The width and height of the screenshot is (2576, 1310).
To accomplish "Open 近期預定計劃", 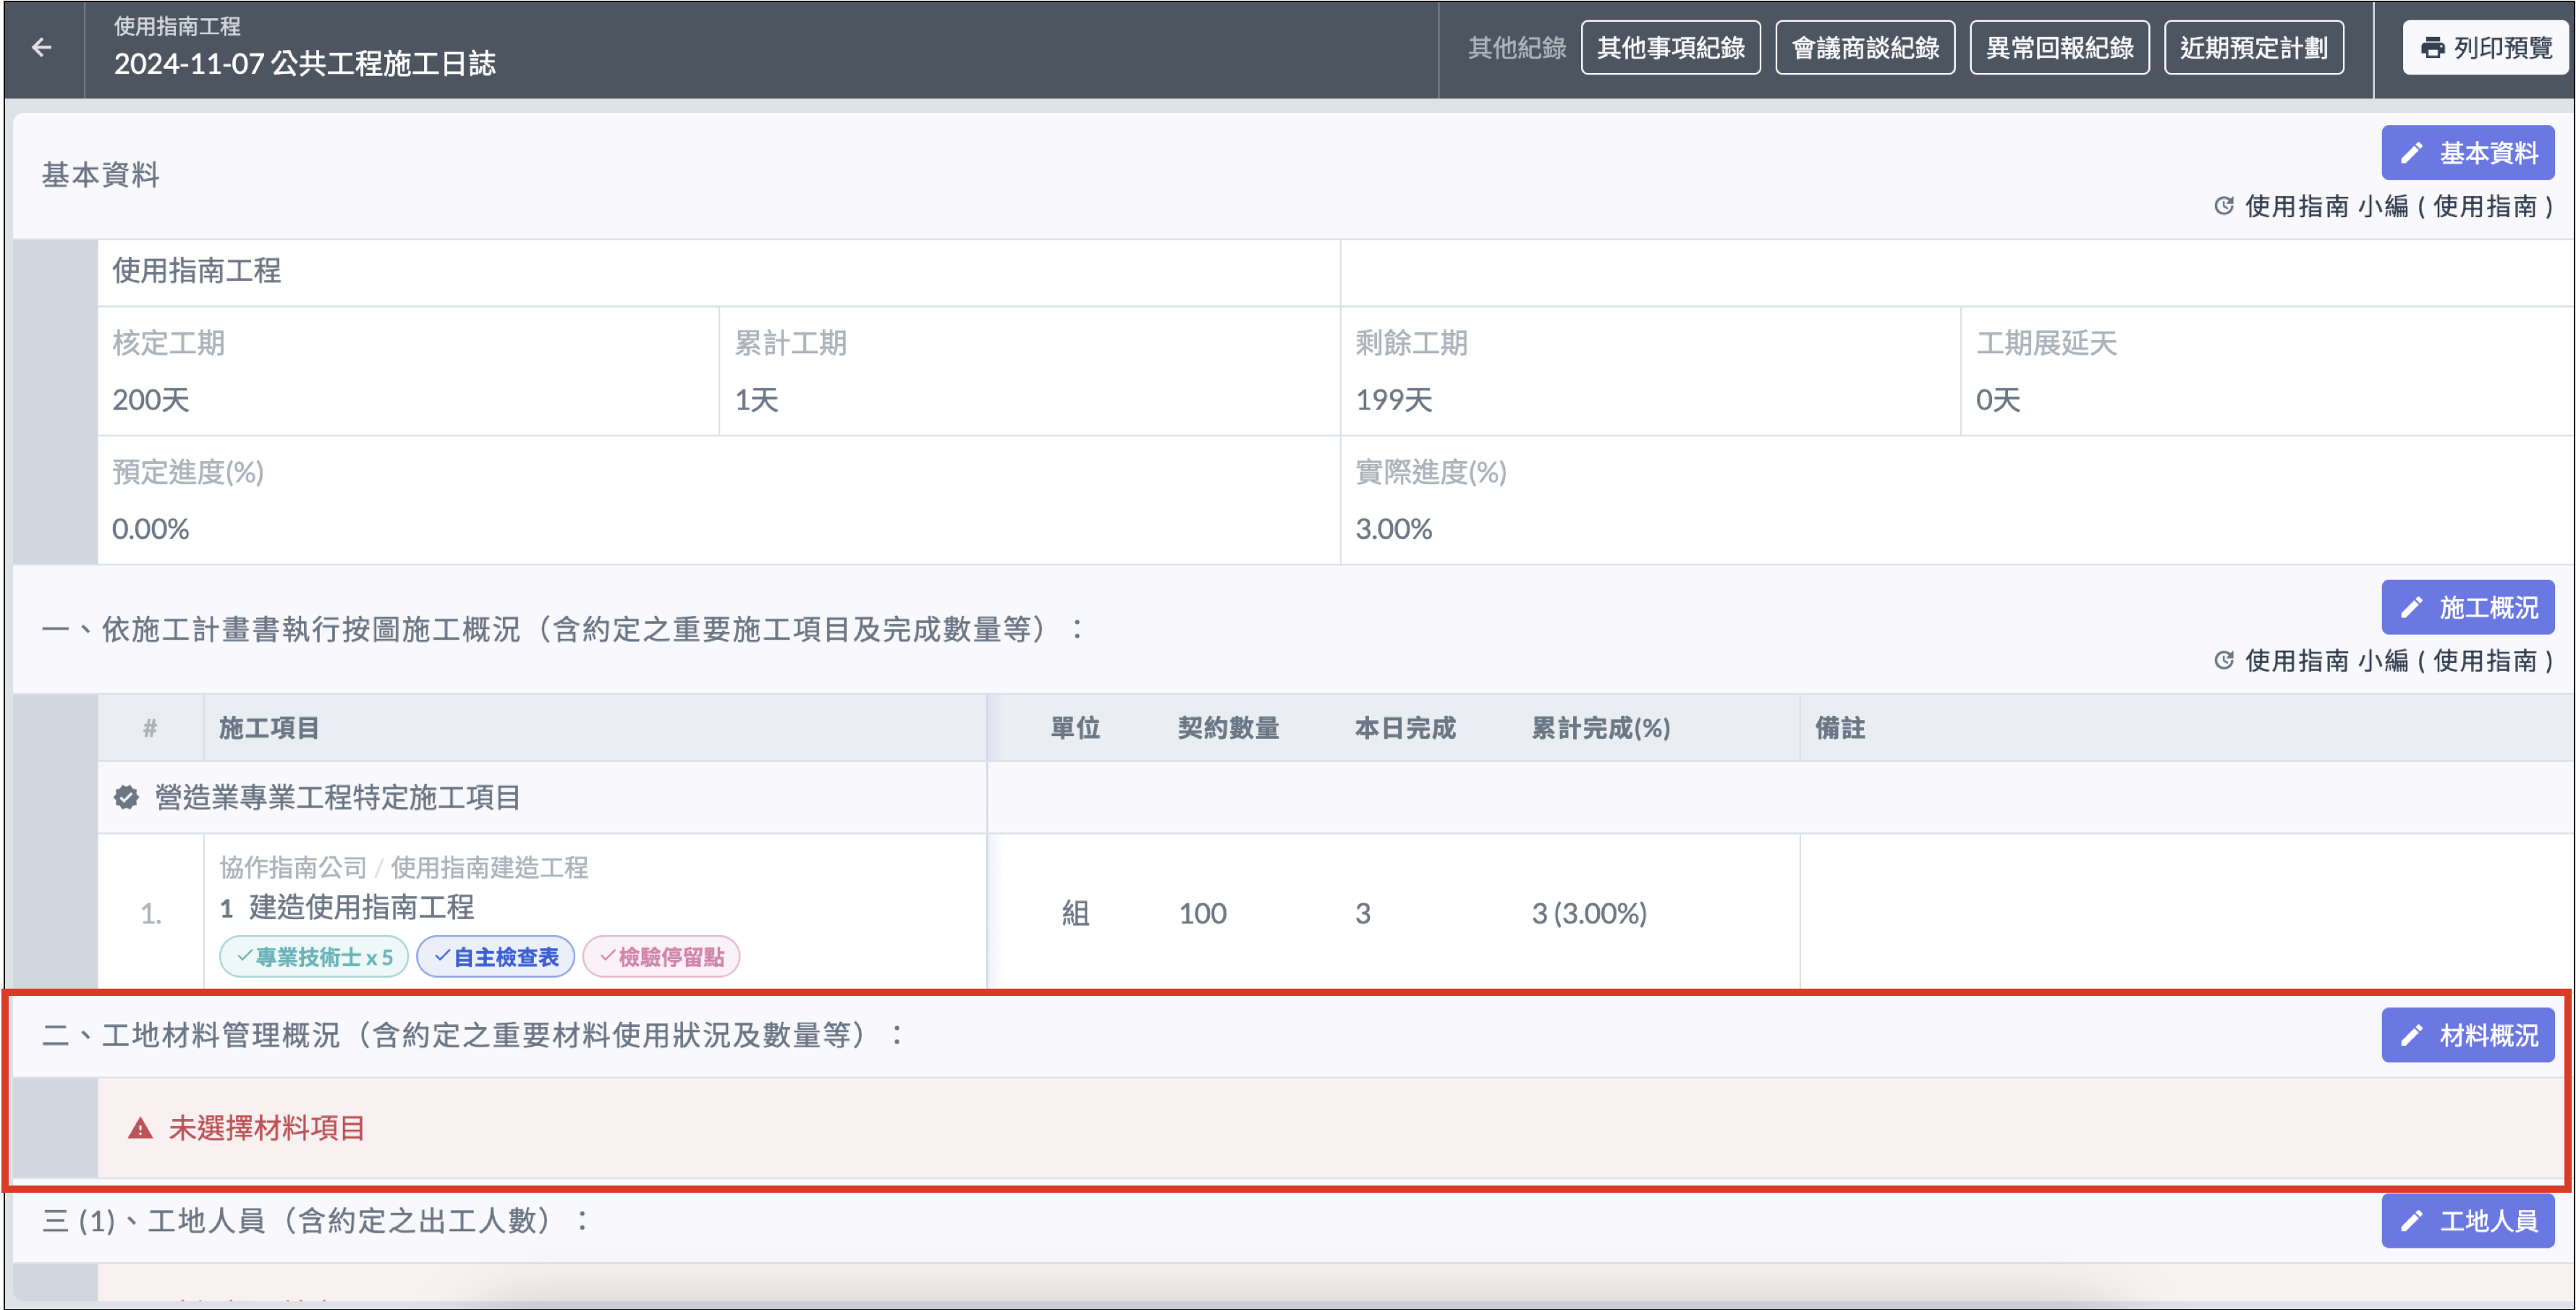I will tap(2253, 48).
